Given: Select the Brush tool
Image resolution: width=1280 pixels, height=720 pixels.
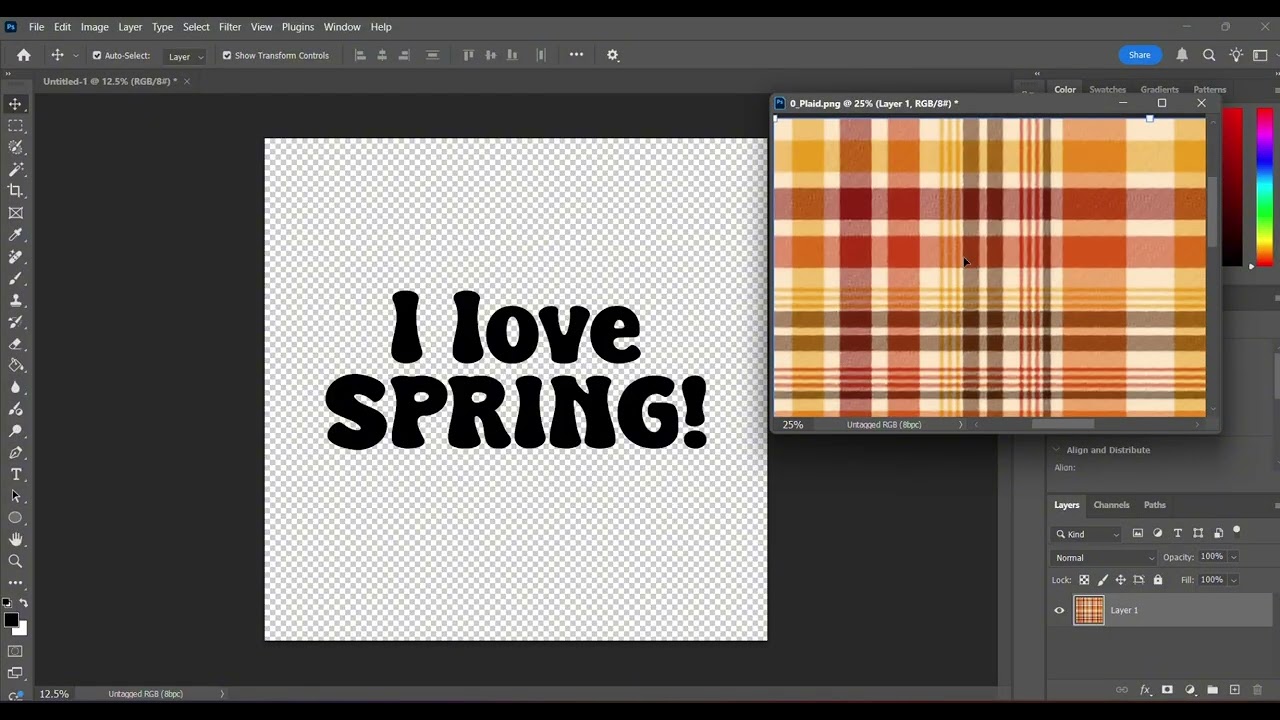Looking at the screenshot, I should [15, 279].
